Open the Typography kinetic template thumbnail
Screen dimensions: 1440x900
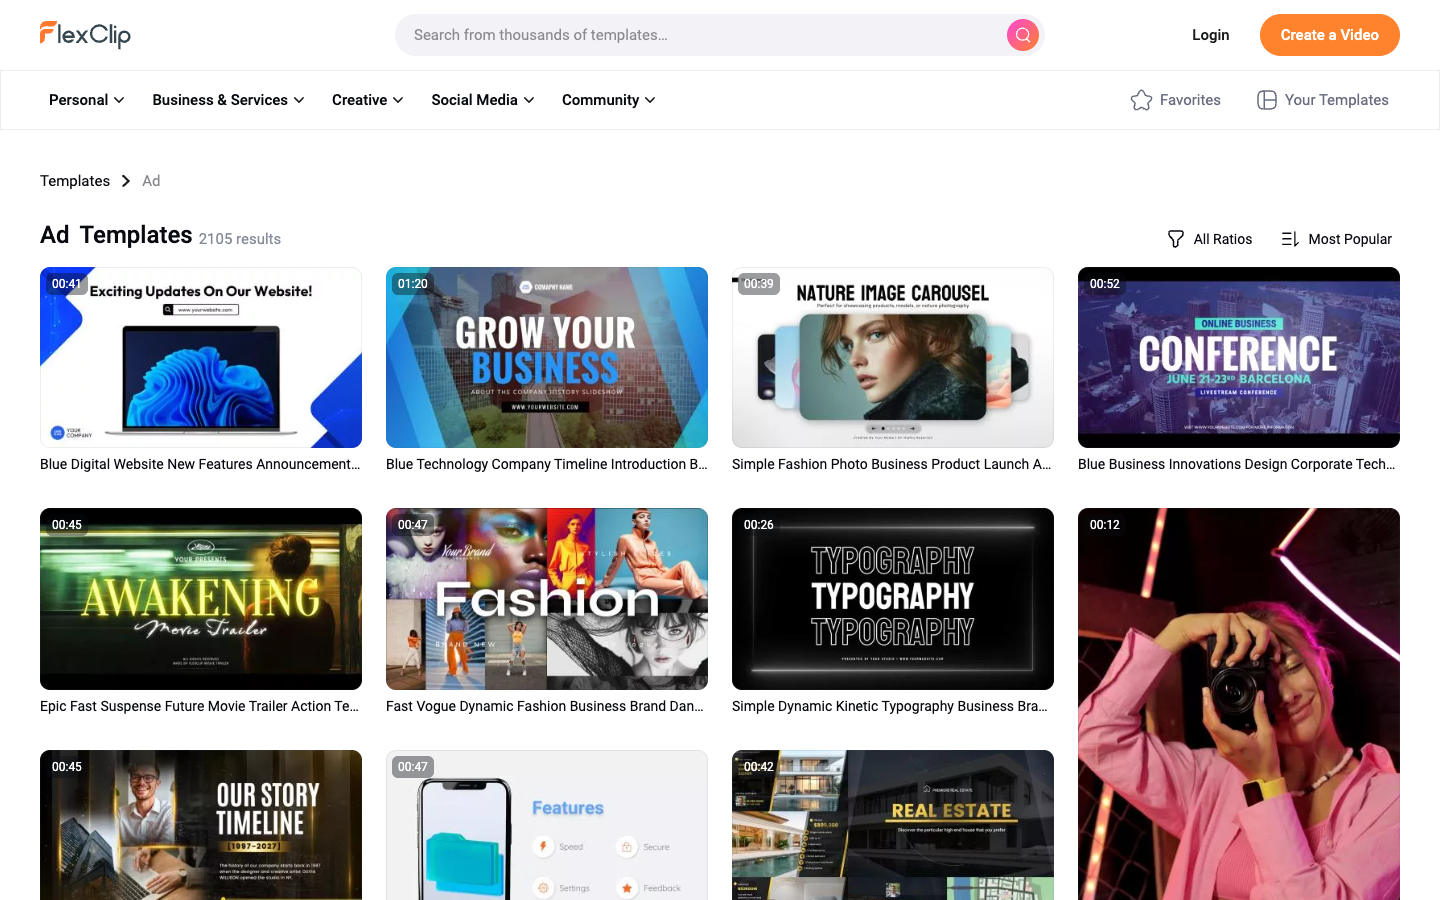point(893,599)
